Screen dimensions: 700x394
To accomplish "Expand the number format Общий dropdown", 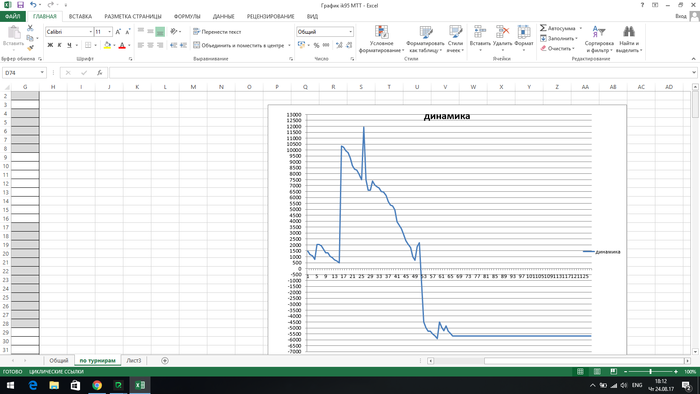I will (350, 32).
